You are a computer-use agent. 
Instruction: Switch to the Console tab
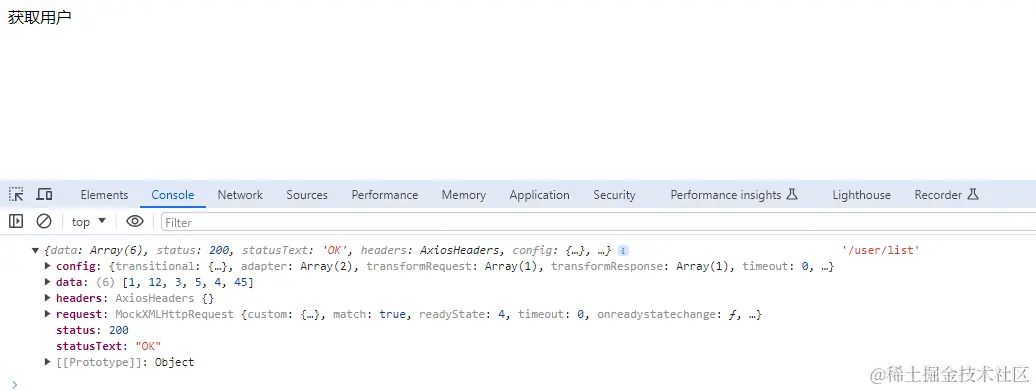[172, 195]
